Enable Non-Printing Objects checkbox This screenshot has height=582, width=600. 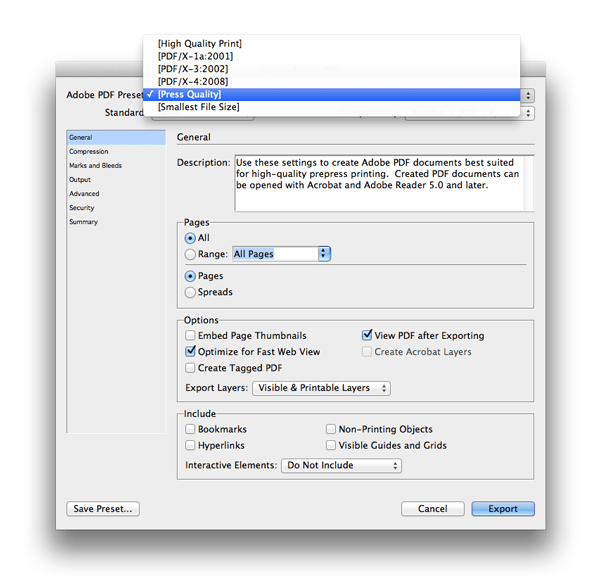pos(331,429)
